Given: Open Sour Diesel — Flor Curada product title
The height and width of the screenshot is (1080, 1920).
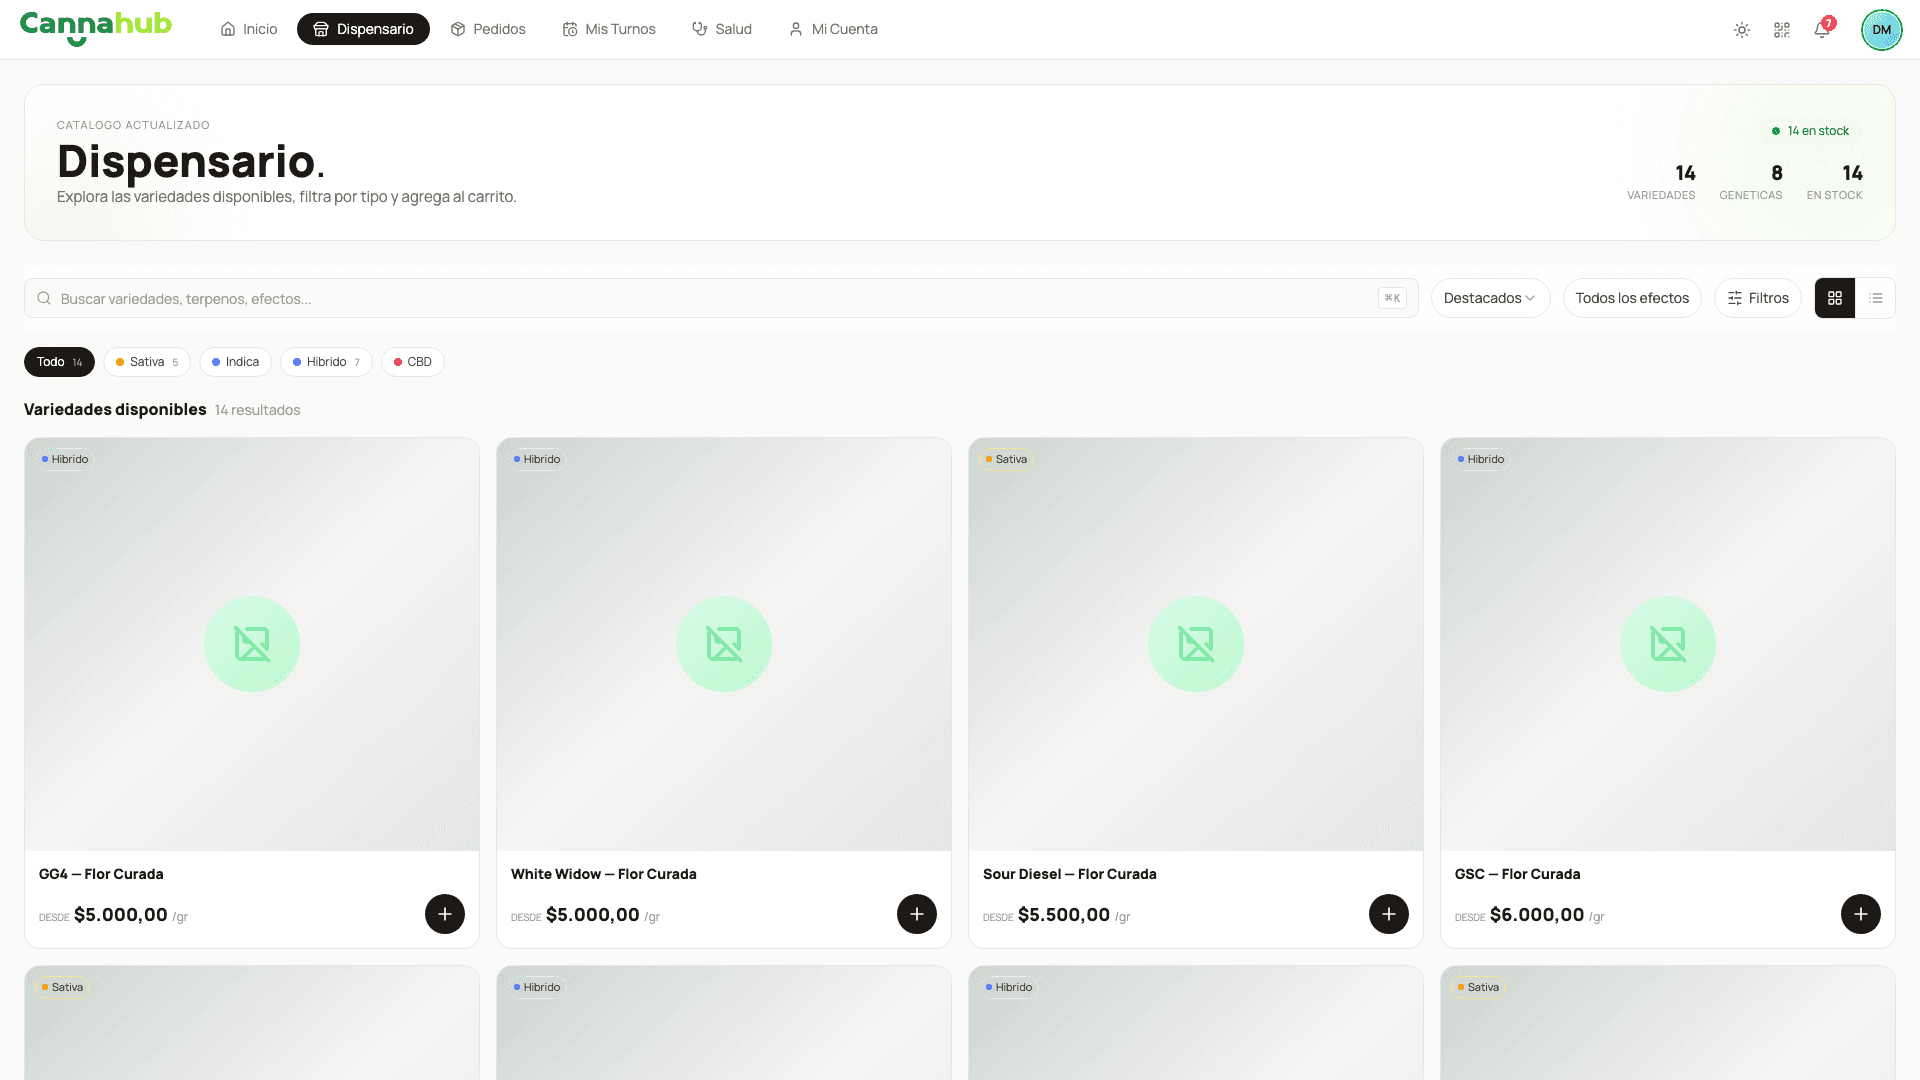Looking at the screenshot, I should (1070, 874).
